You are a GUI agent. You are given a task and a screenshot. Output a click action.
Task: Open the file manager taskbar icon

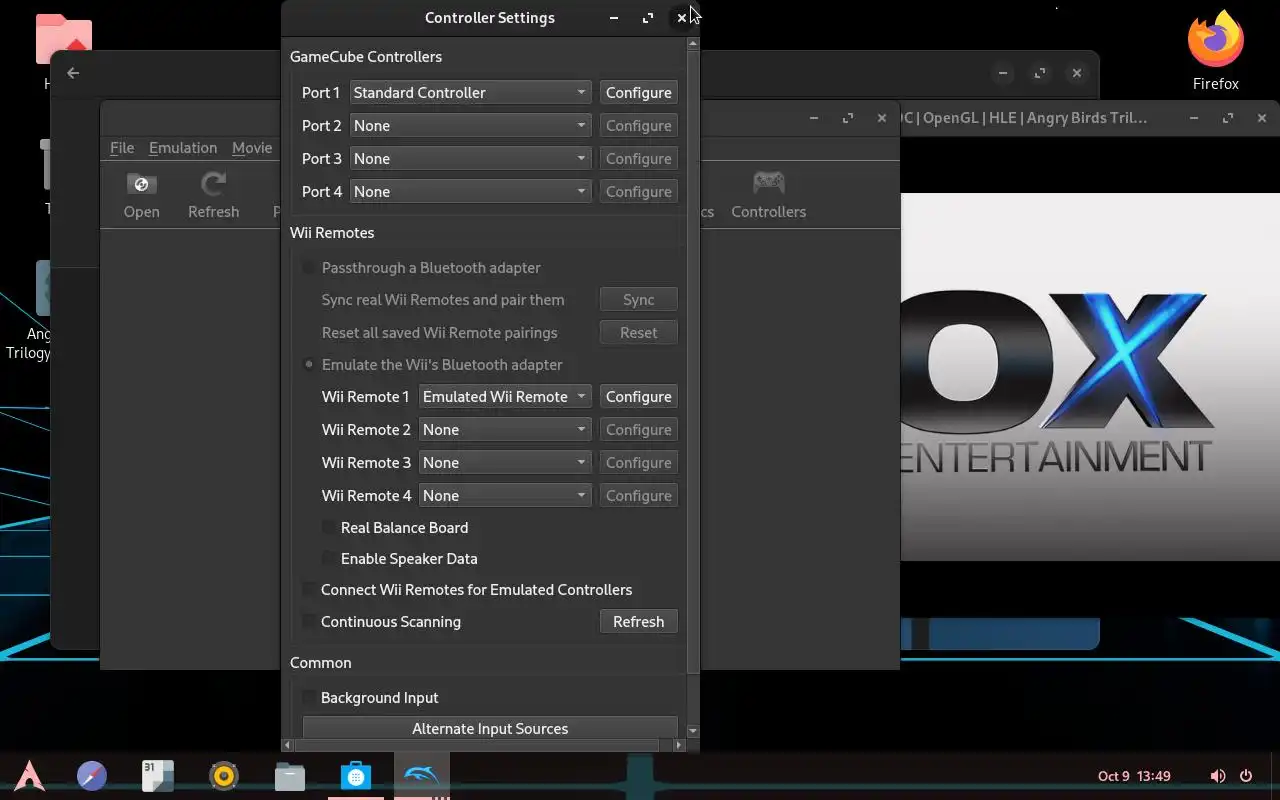pos(290,776)
